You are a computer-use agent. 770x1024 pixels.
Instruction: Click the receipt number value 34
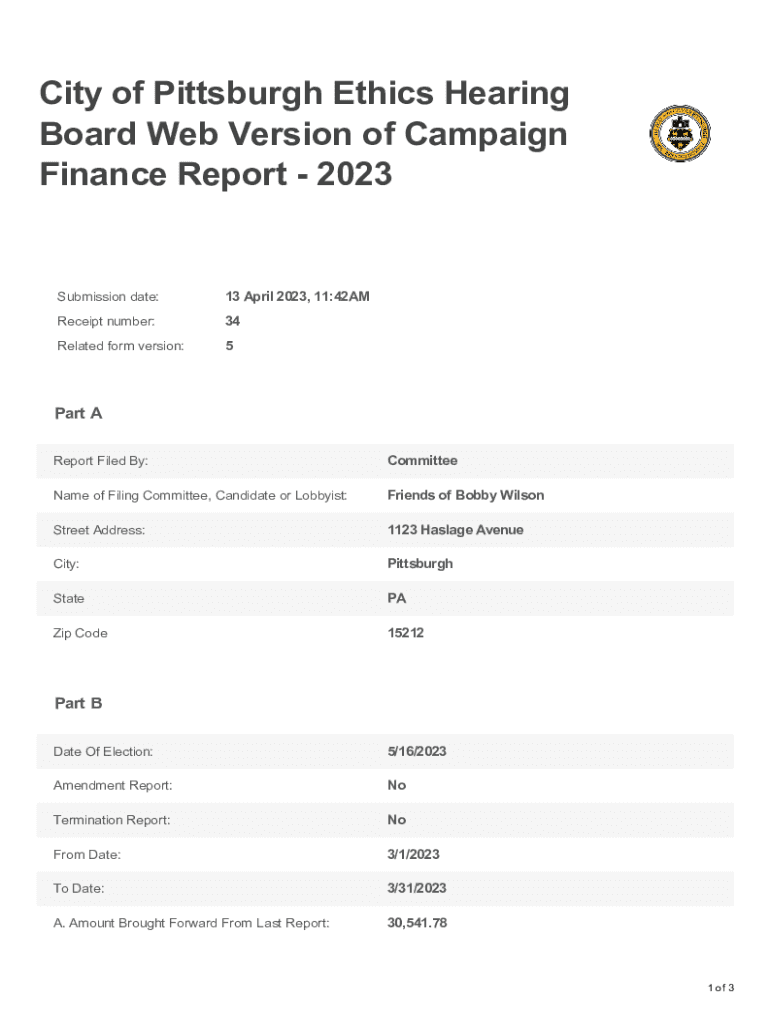(x=233, y=321)
